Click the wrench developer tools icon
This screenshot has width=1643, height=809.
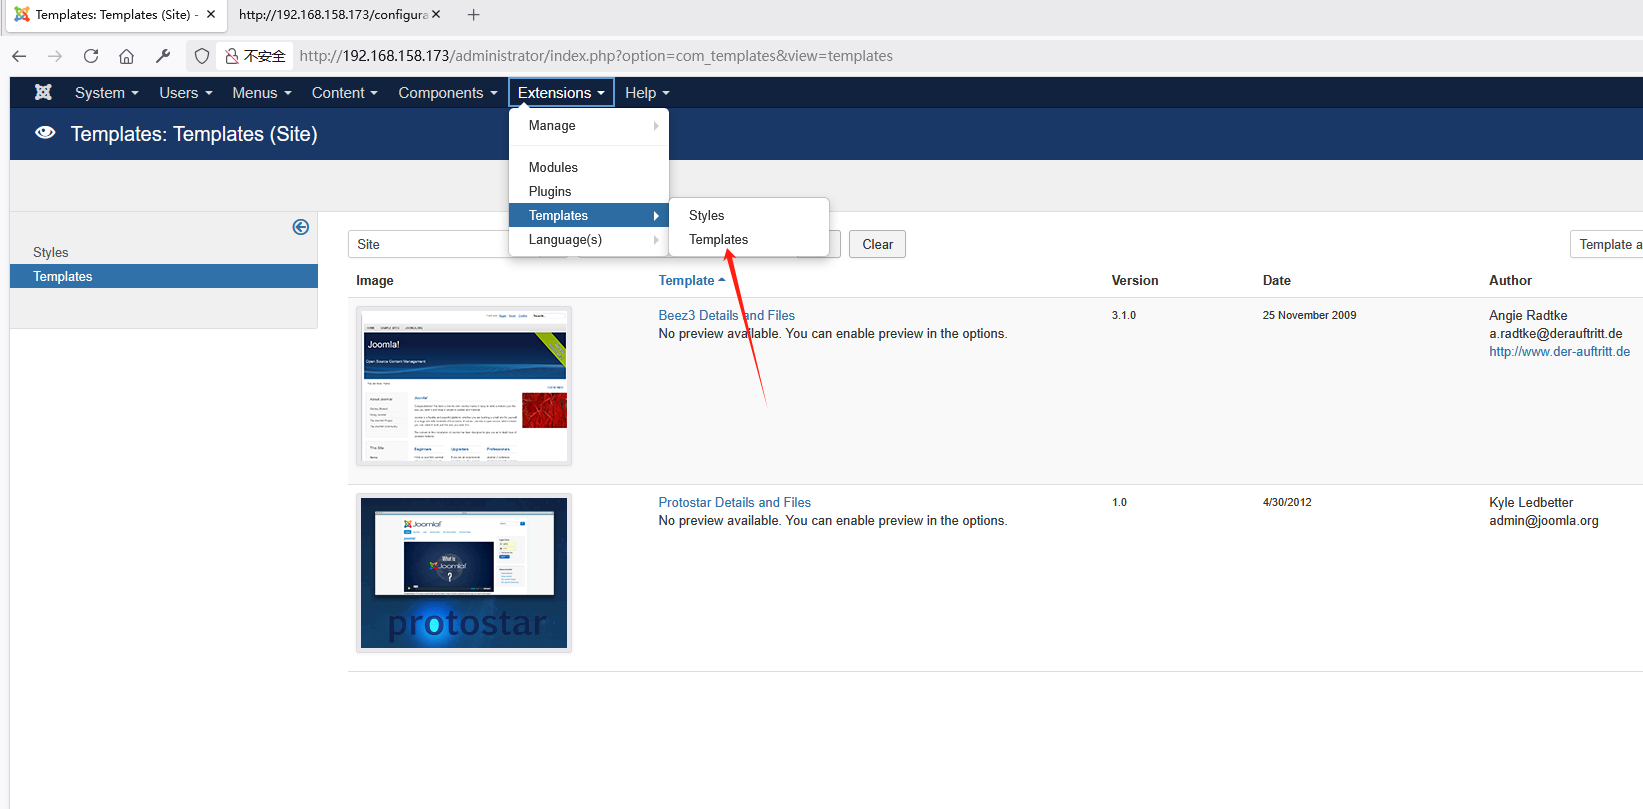click(x=163, y=56)
